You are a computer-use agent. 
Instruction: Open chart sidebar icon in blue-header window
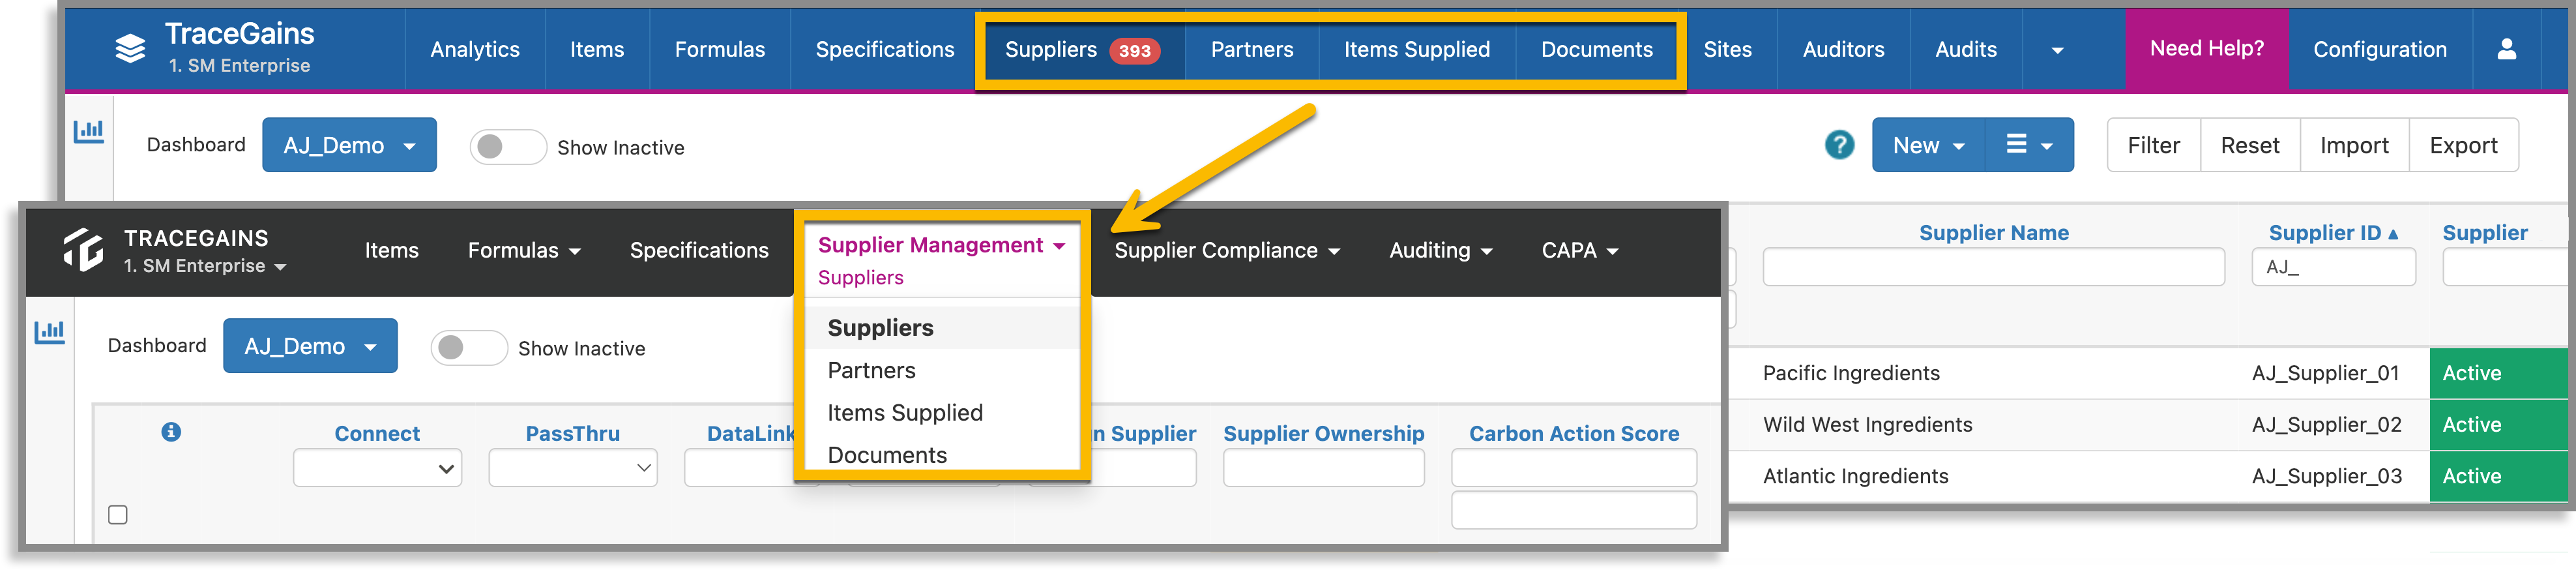[x=89, y=131]
